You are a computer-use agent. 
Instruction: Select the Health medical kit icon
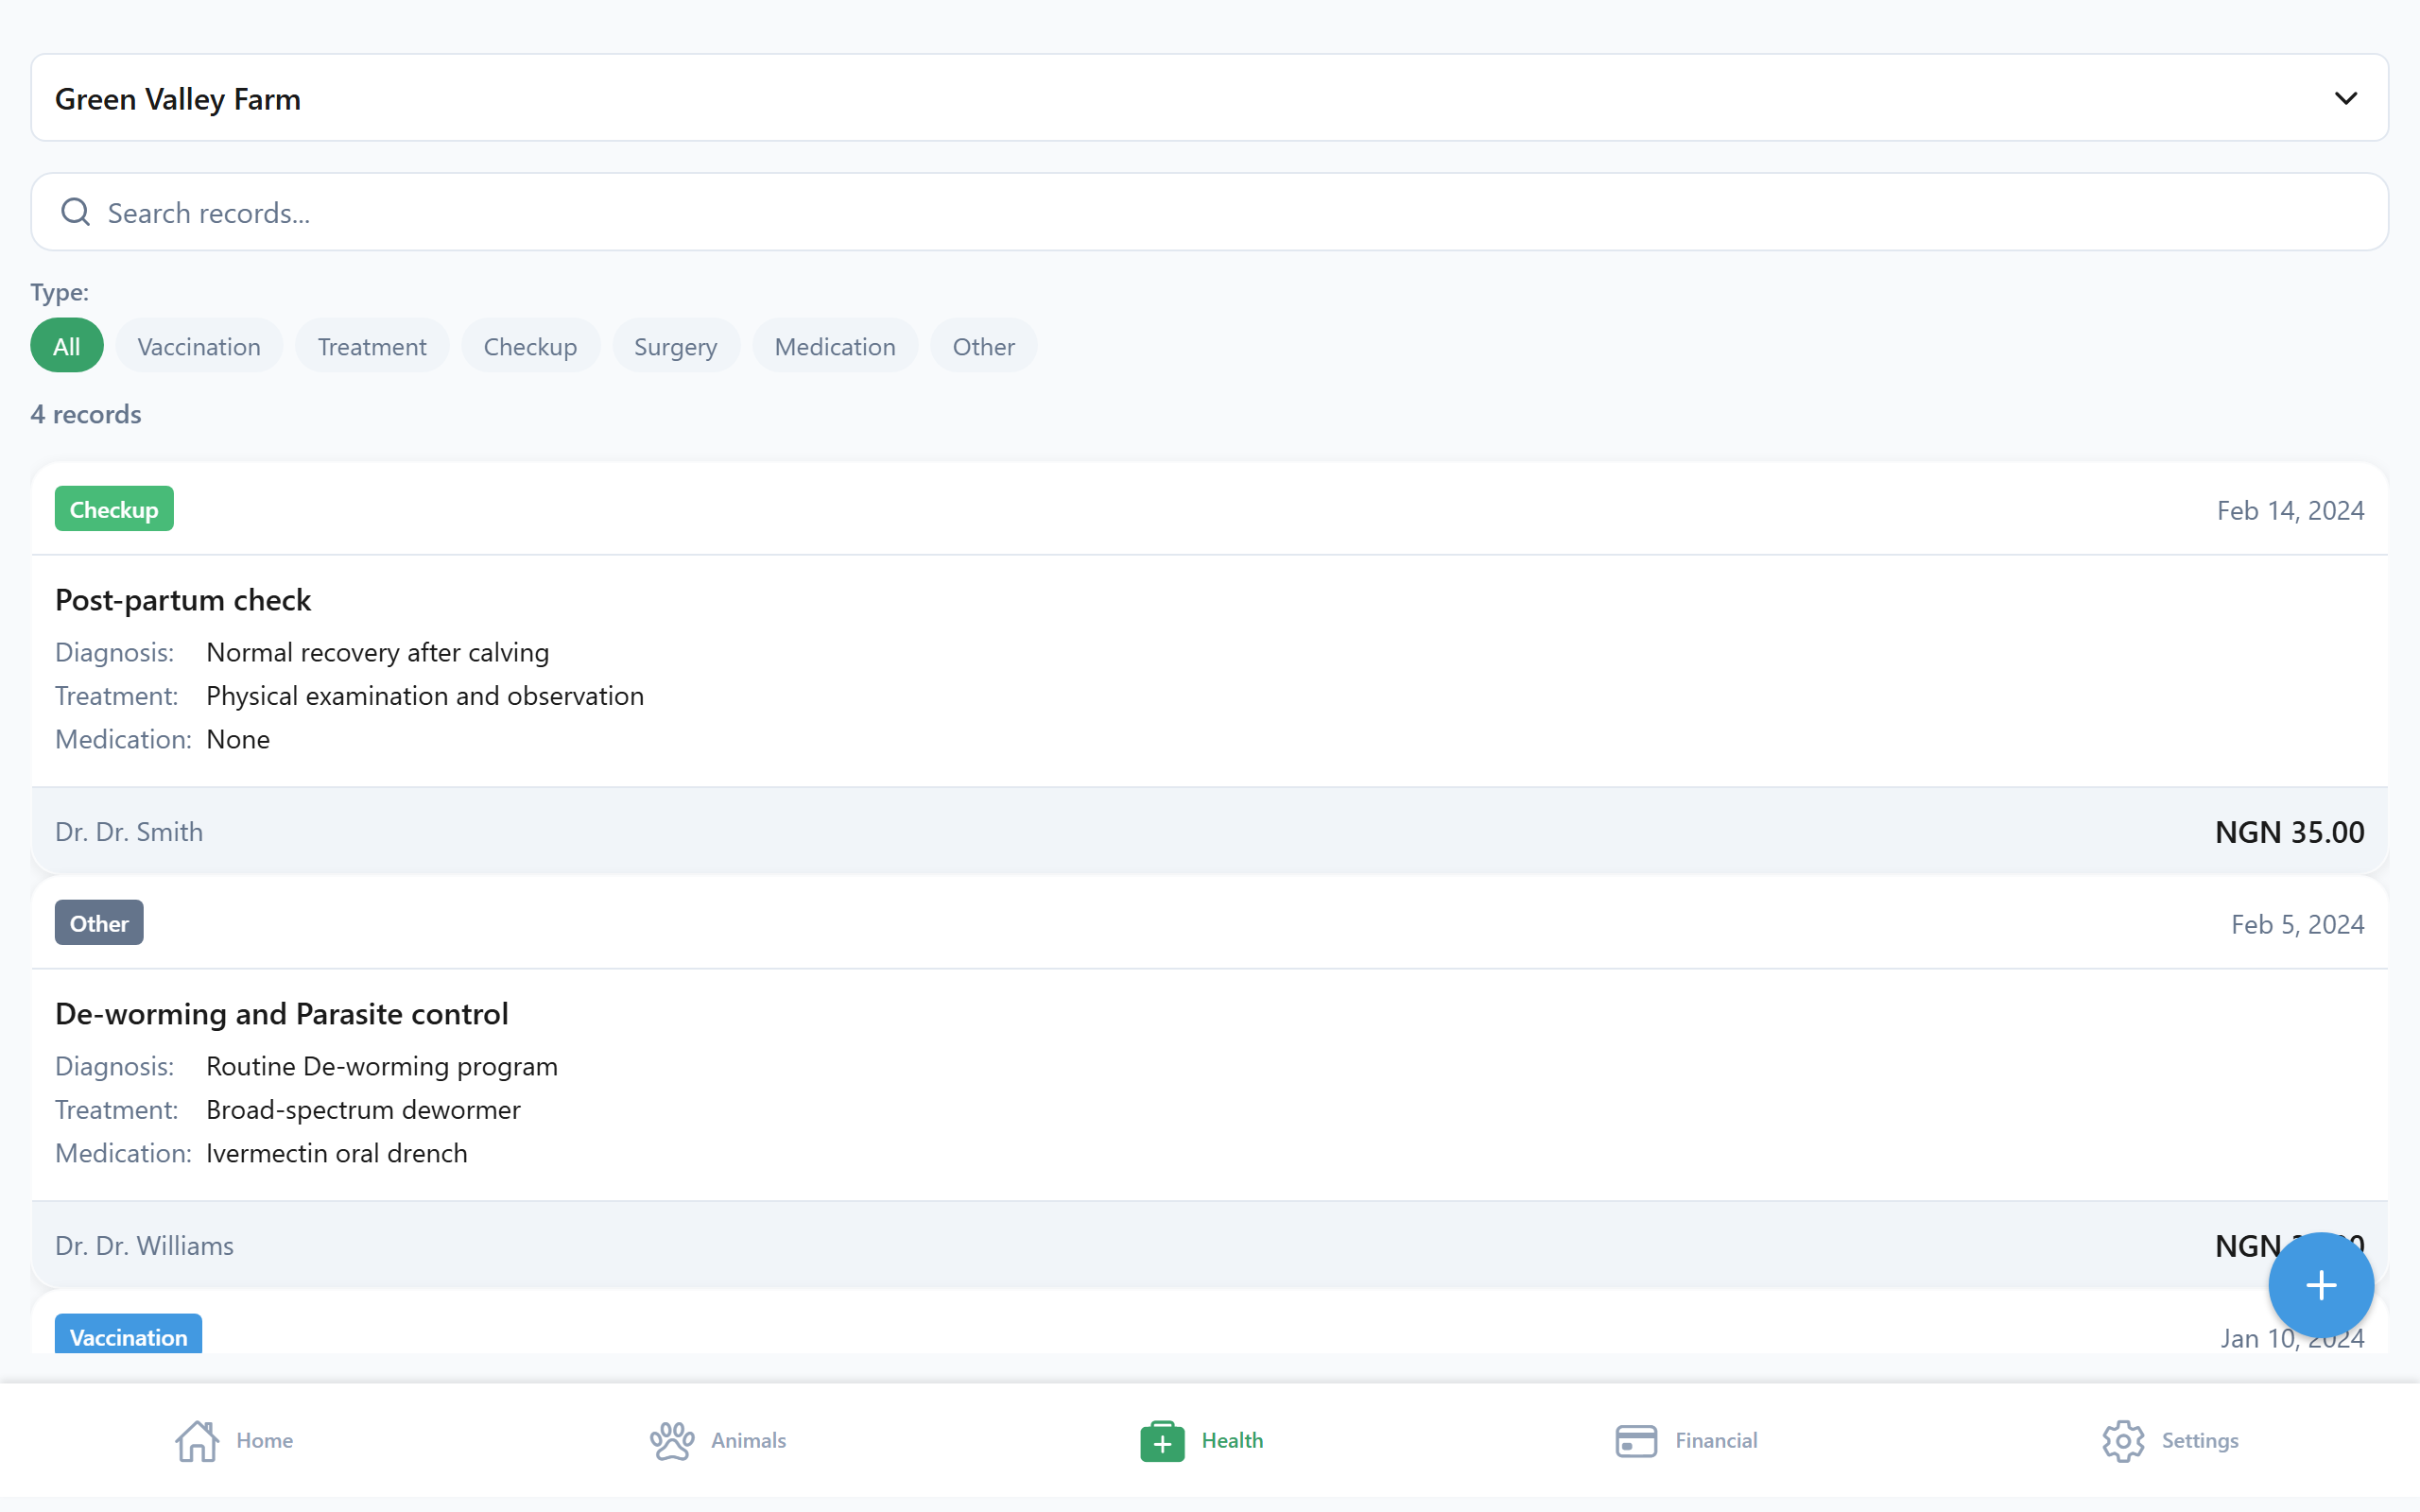[1162, 1440]
